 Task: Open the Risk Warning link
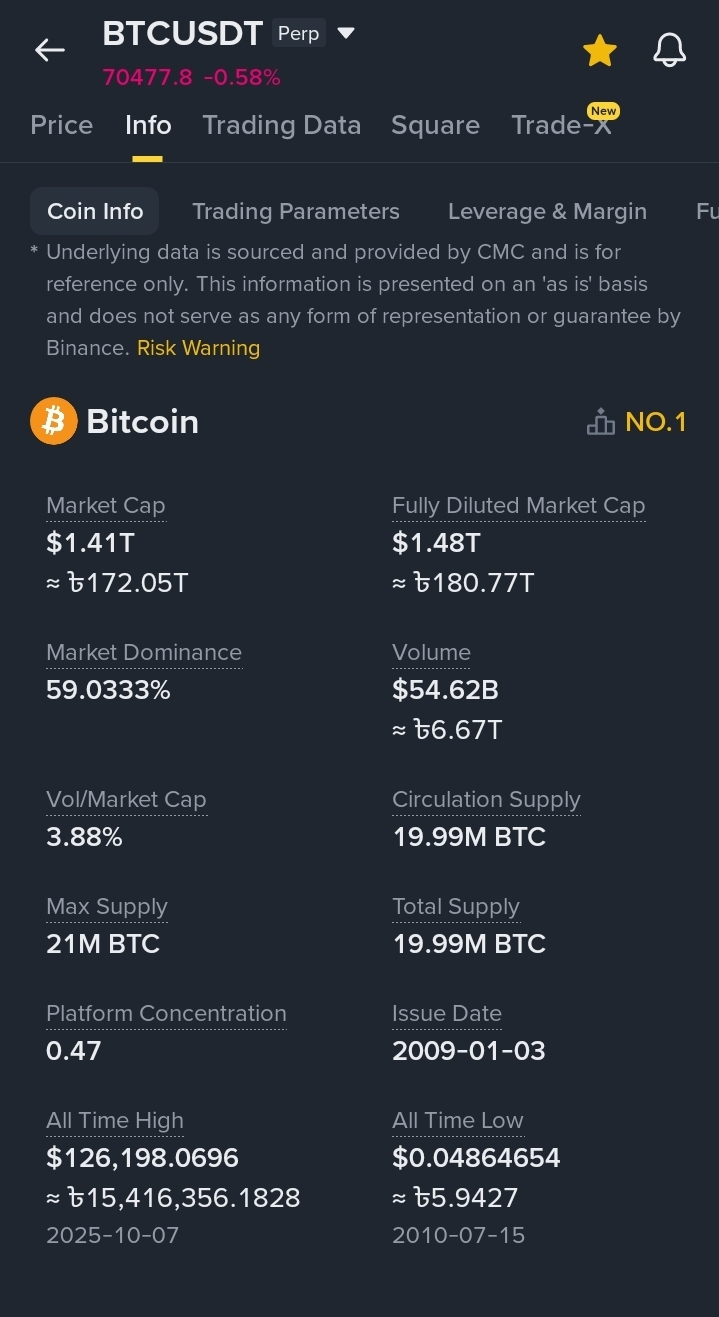(x=198, y=348)
